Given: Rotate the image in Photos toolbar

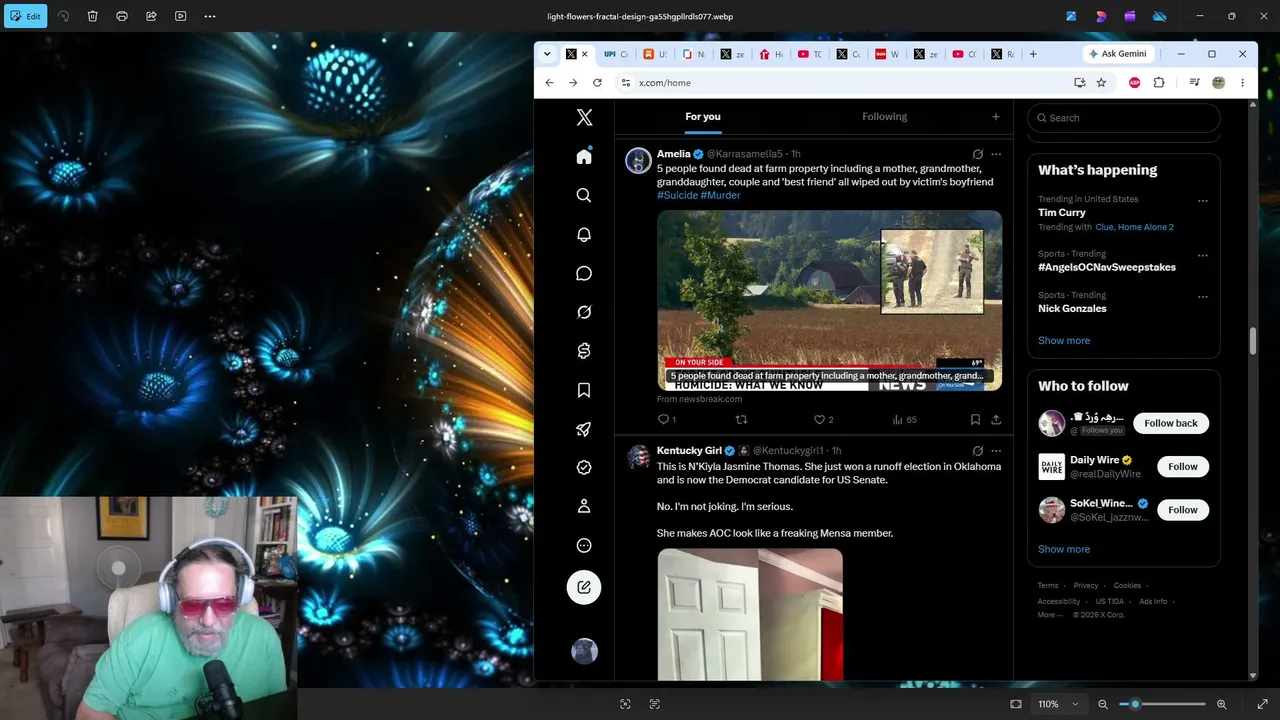Looking at the screenshot, I should pos(63,16).
